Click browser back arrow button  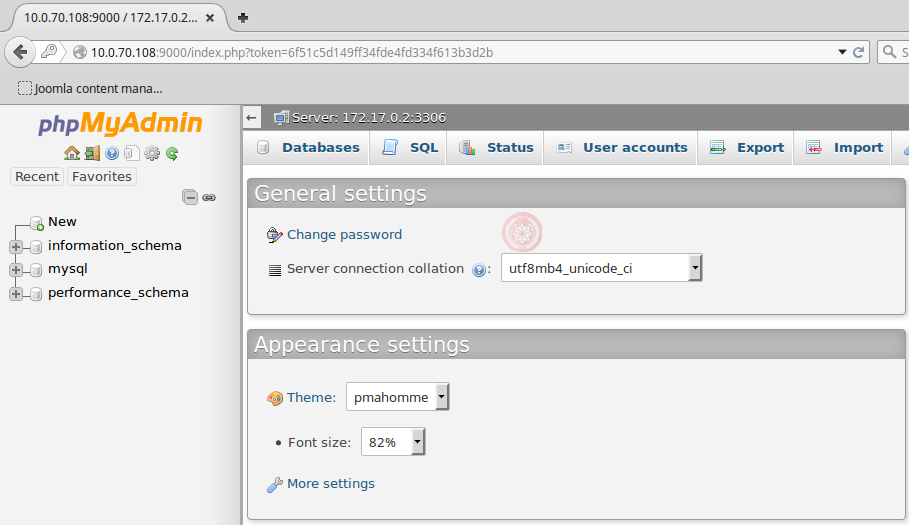20,52
